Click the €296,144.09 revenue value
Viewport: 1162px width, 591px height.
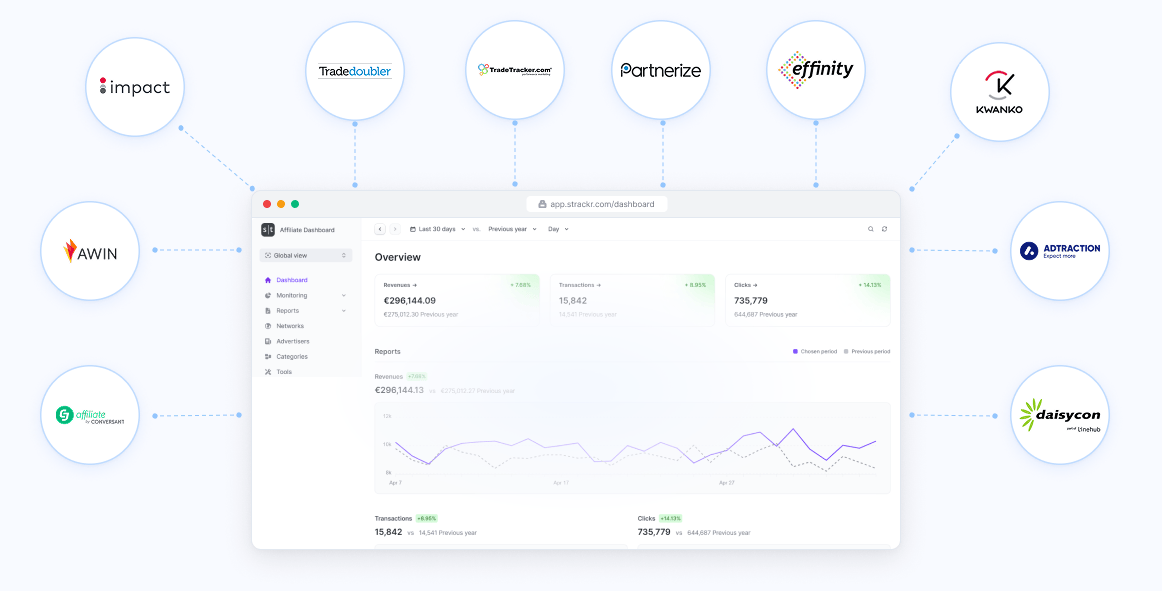[x=410, y=300]
